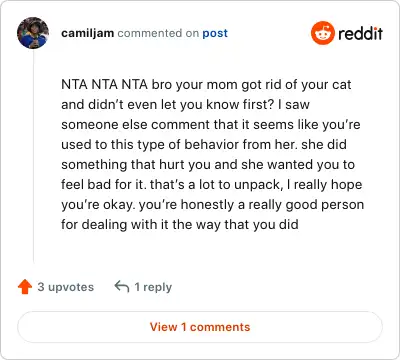Open camiljam's profile avatar
Viewport: 400px width, 360px height.
(33, 33)
